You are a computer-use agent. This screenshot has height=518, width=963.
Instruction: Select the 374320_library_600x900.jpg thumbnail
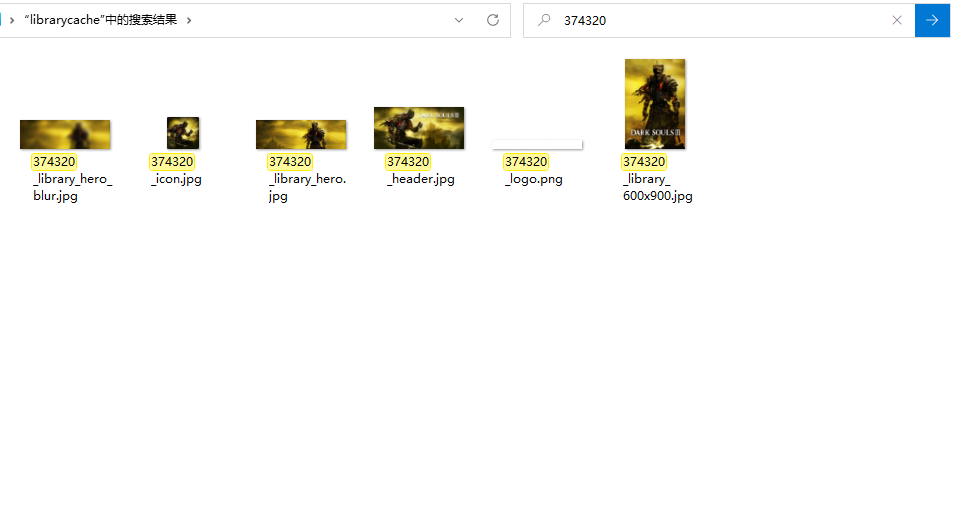pos(655,104)
